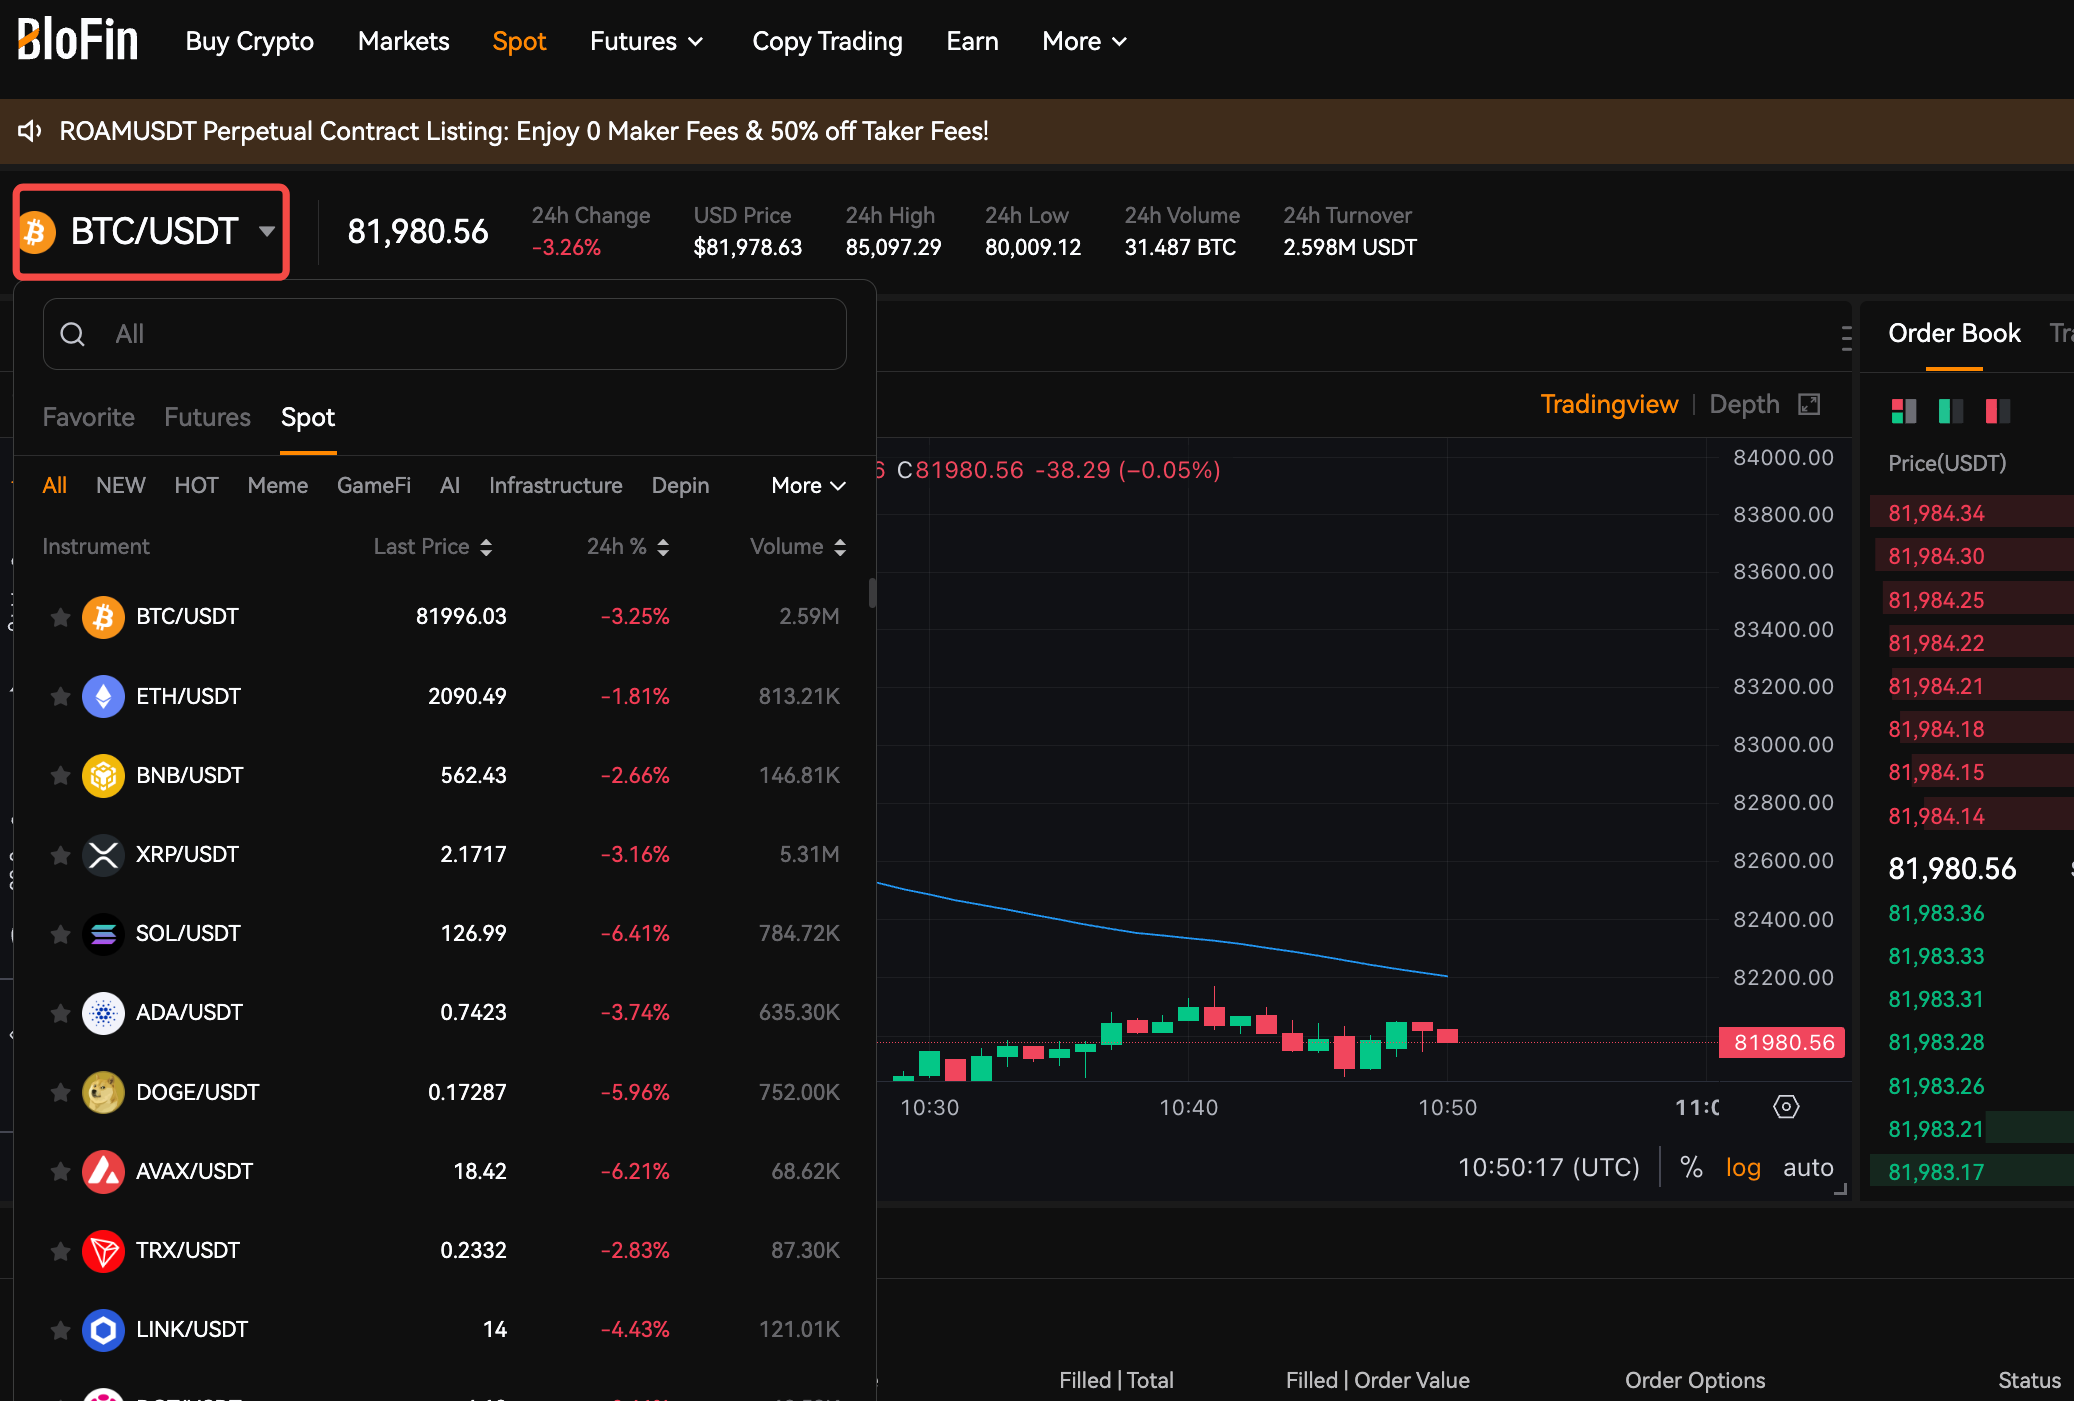
Task: Favorite TRX/USDT with its star
Action: click(60, 1251)
